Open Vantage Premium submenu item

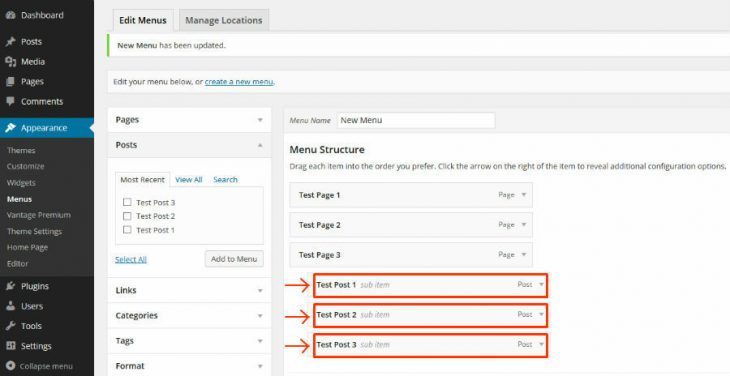tap(39, 215)
